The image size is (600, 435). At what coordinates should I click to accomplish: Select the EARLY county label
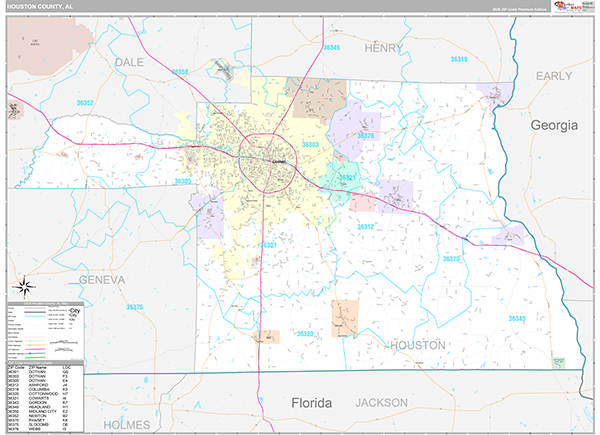pyautogui.click(x=554, y=76)
